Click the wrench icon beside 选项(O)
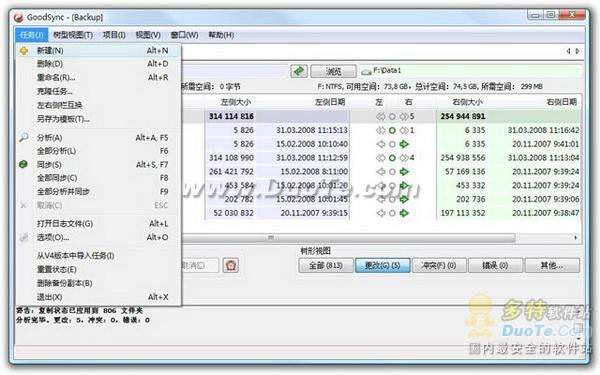 (x=24, y=237)
